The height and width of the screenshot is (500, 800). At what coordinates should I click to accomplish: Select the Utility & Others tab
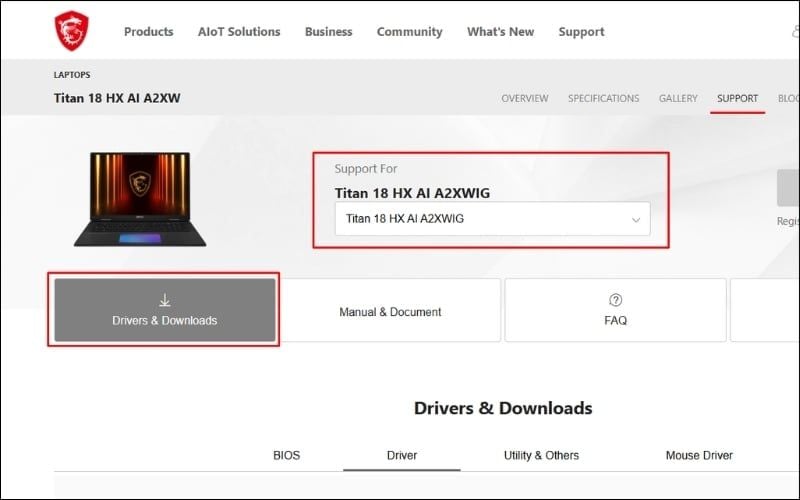541,455
